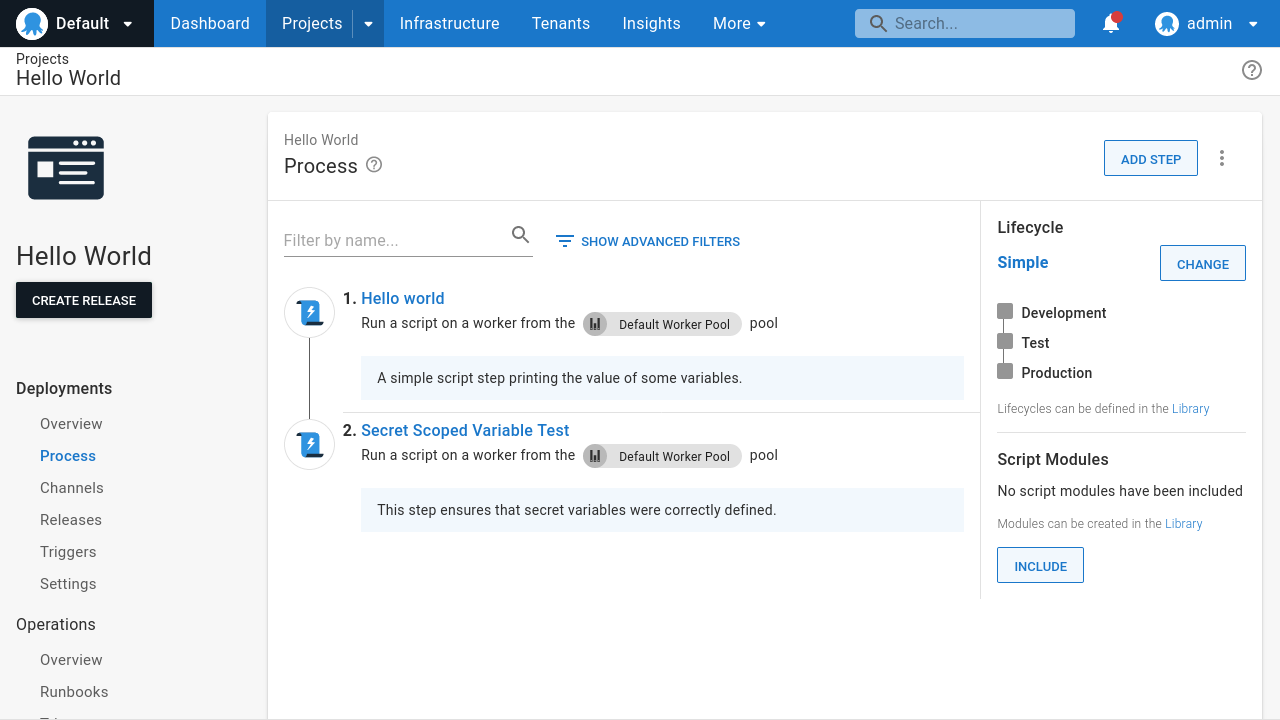The image size is (1280, 720).
Task: Click the Filter by name input field
Action: 390,240
